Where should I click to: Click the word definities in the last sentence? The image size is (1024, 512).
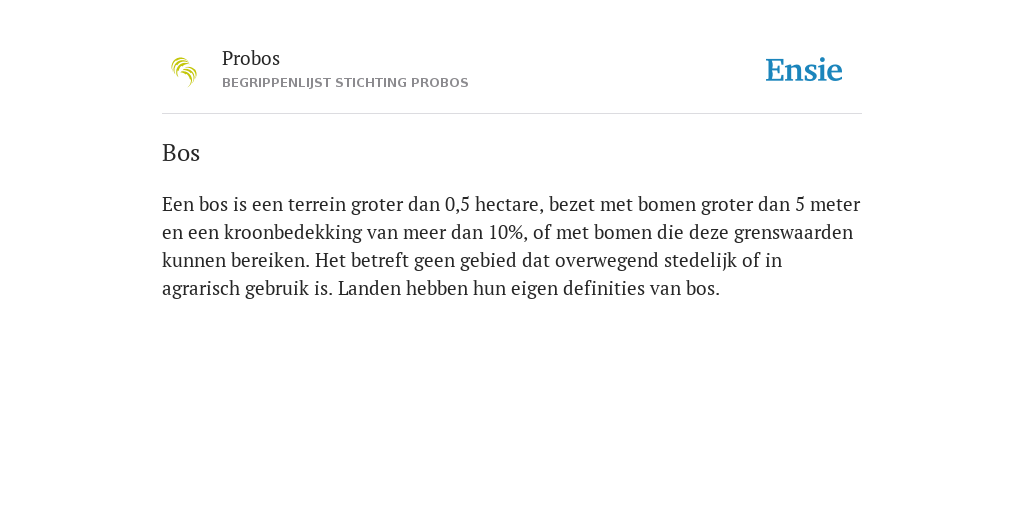(x=603, y=289)
